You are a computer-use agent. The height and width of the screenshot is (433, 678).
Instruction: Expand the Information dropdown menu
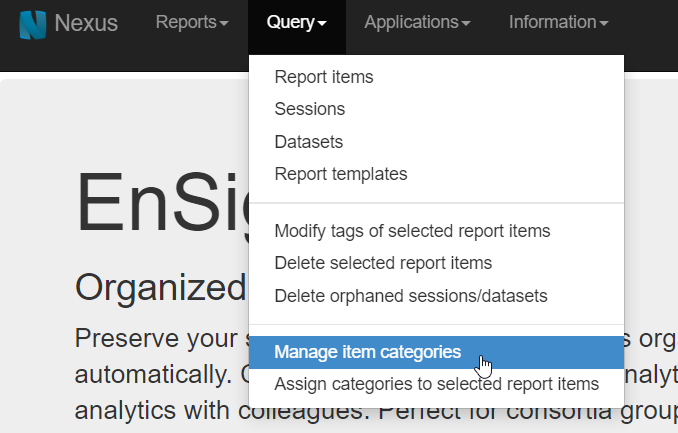click(x=558, y=22)
